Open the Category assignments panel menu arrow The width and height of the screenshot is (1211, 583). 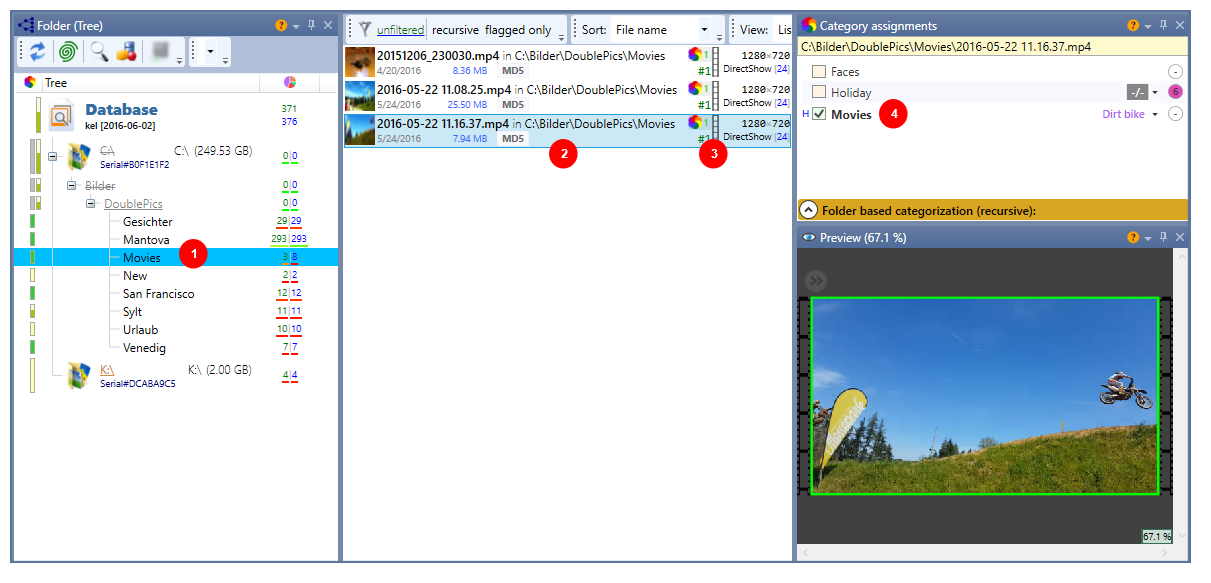point(1148,25)
